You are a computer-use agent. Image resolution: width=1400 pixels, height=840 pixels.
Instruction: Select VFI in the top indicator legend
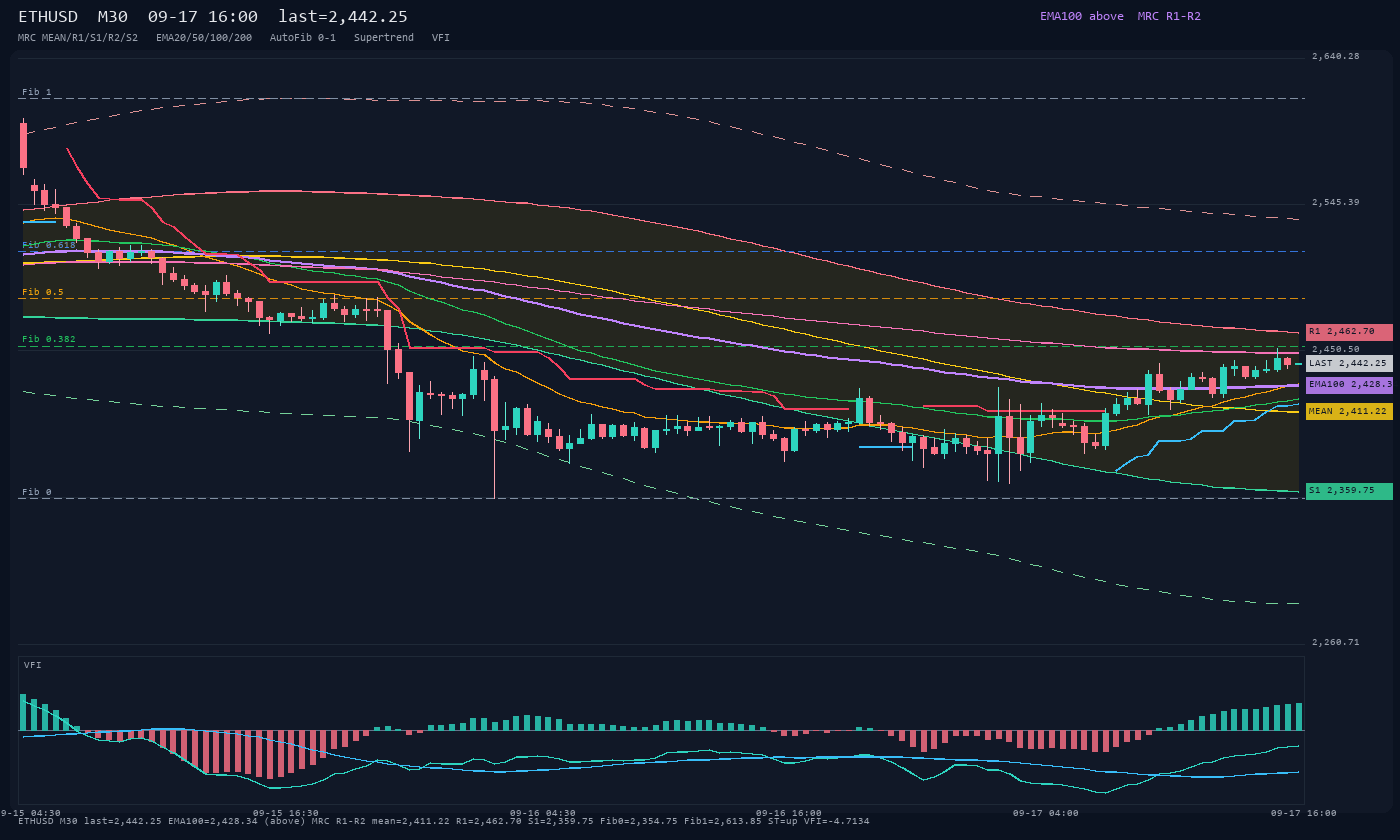tap(441, 38)
